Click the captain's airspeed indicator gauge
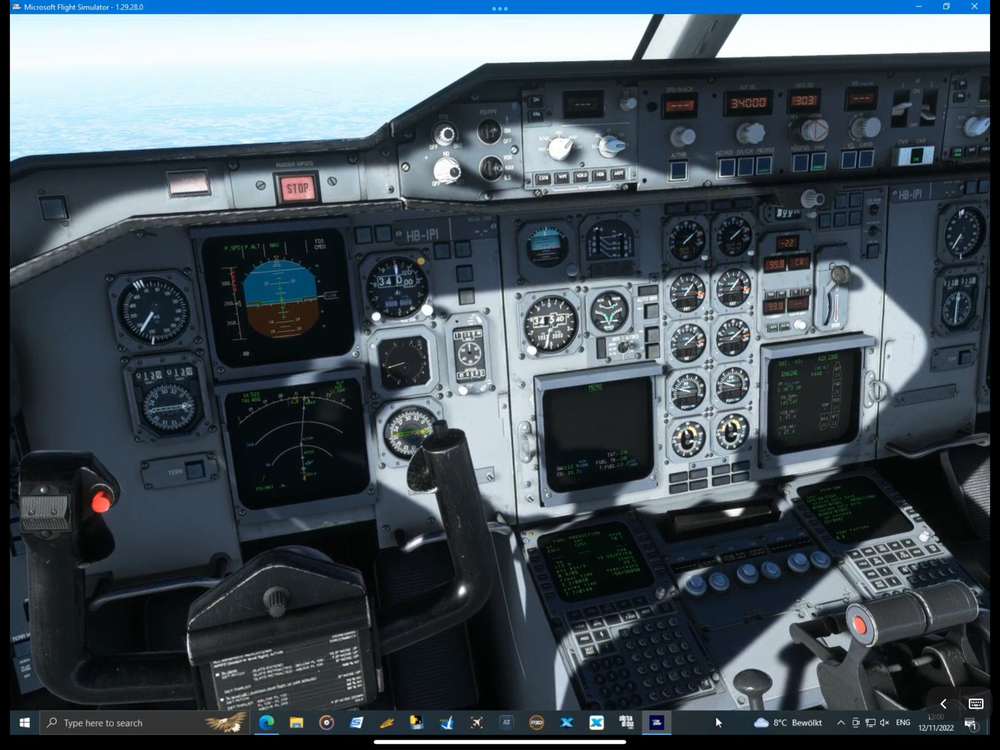Image resolution: width=1000 pixels, height=750 pixels. click(x=153, y=311)
